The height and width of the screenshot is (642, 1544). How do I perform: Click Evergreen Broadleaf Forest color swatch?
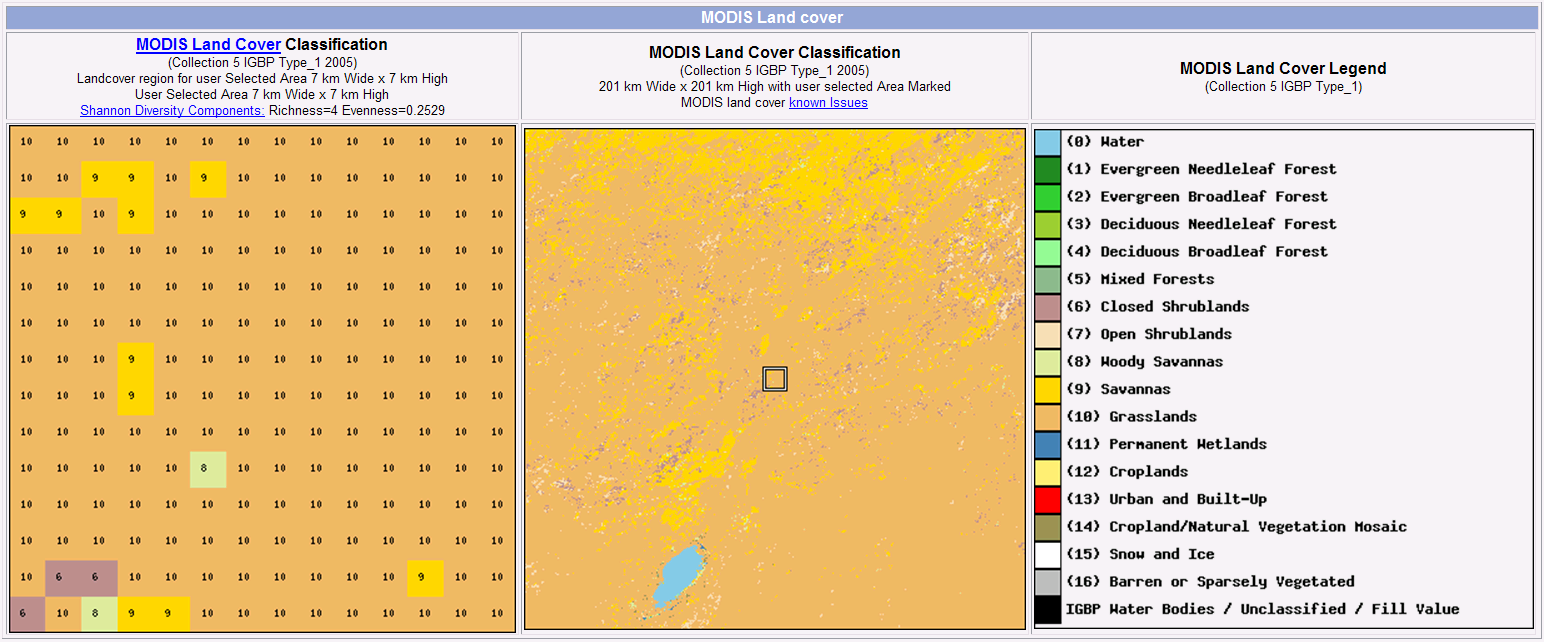coord(1048,197)
